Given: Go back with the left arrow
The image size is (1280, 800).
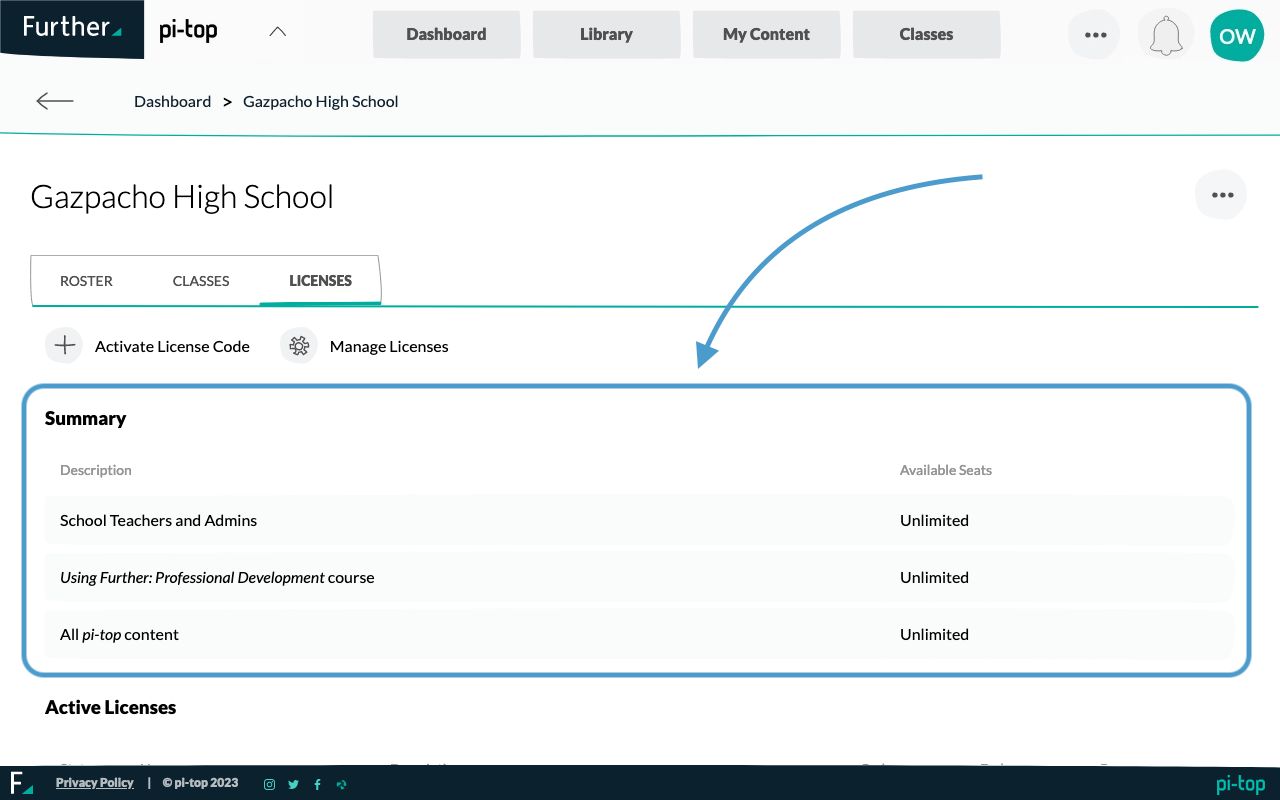Looking at the screenshot, I should coord(55,101).
